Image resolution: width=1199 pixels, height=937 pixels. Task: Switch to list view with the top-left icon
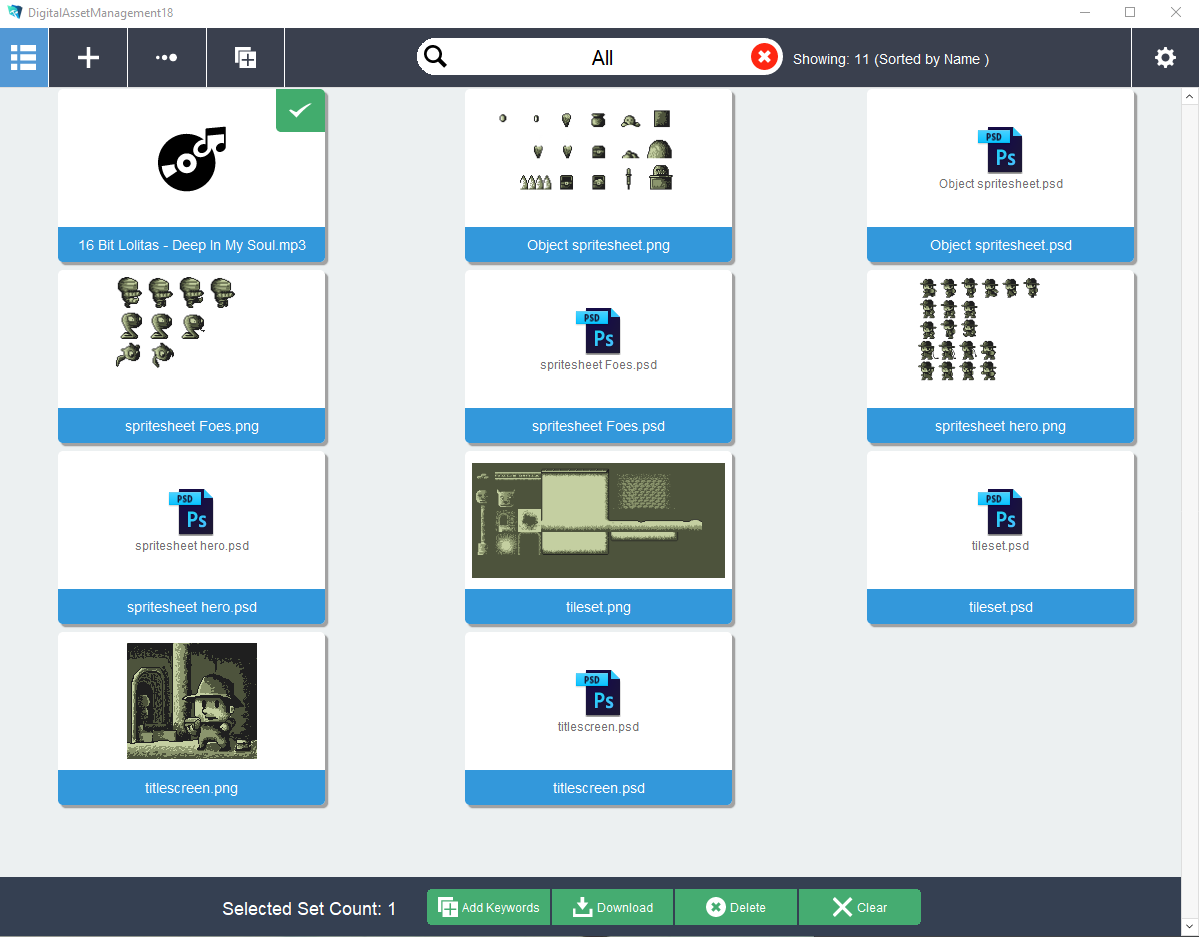pyautogui.click(x=24, y=57)
